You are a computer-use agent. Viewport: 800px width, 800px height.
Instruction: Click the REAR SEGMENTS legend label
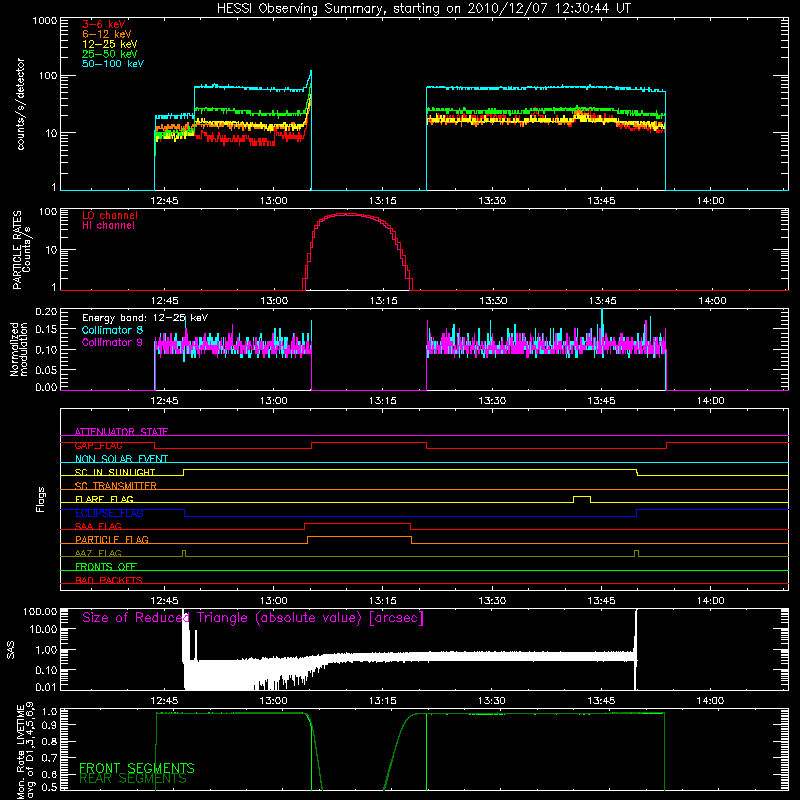[133, 779]
